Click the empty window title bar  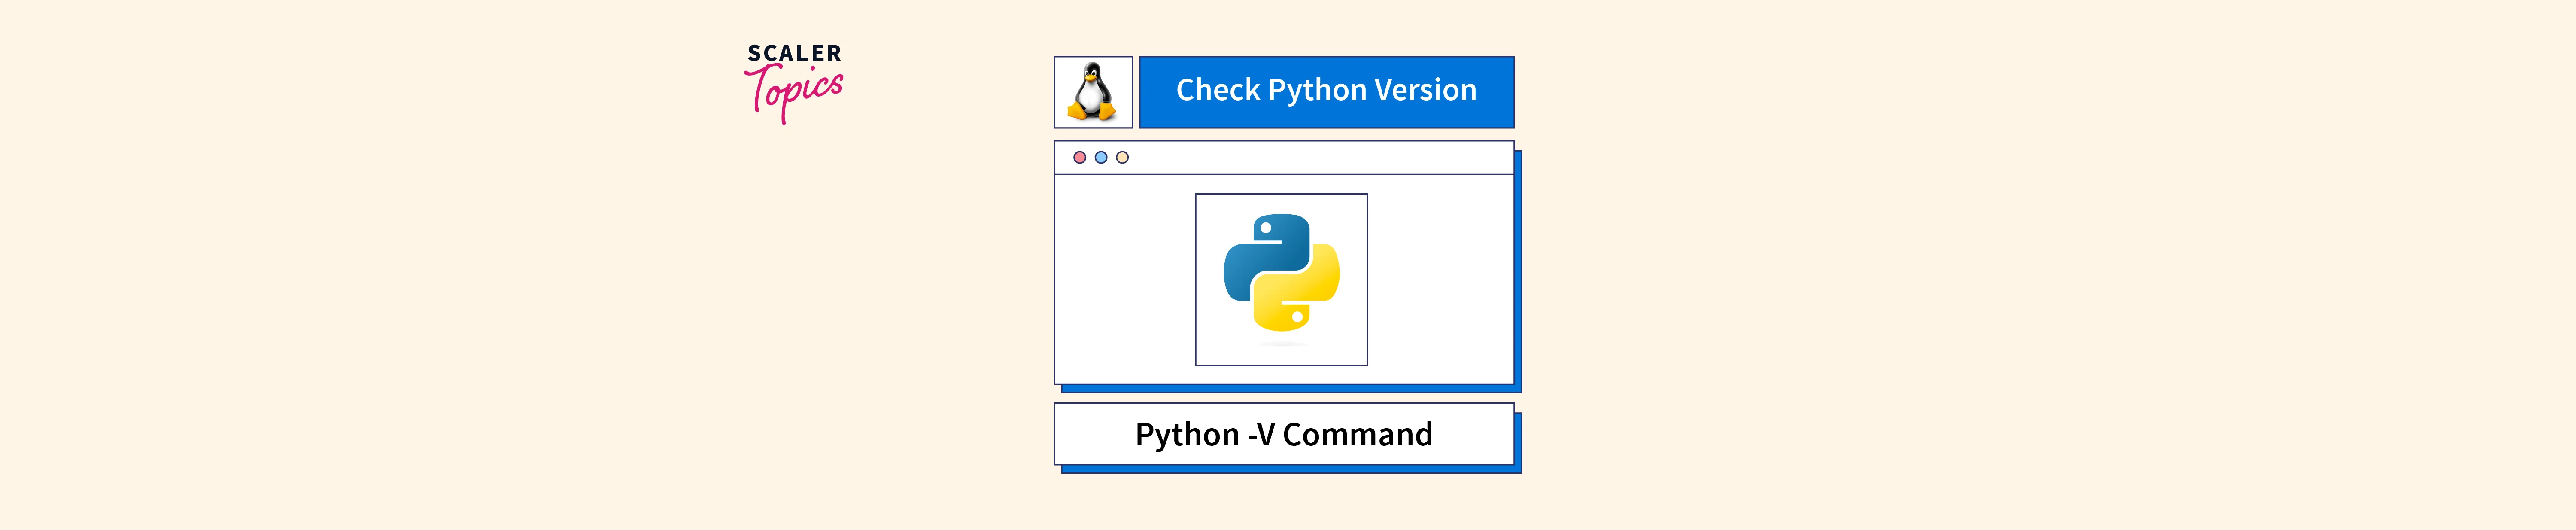[1320, 158]
